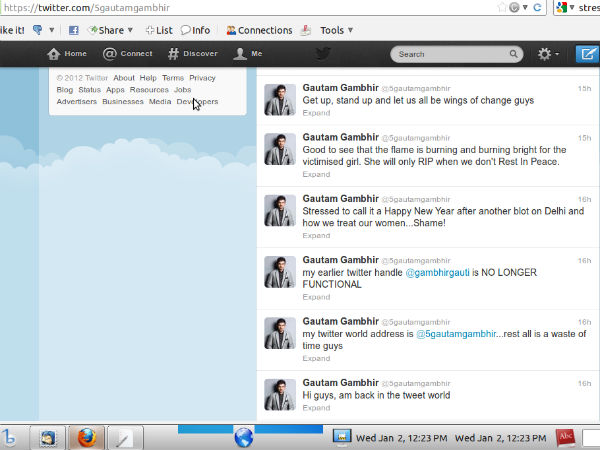This screenshot has width=600, height=450.
Task: Expand the 'am back in the tweet world' tweet
Action: (x=316, y=408)
